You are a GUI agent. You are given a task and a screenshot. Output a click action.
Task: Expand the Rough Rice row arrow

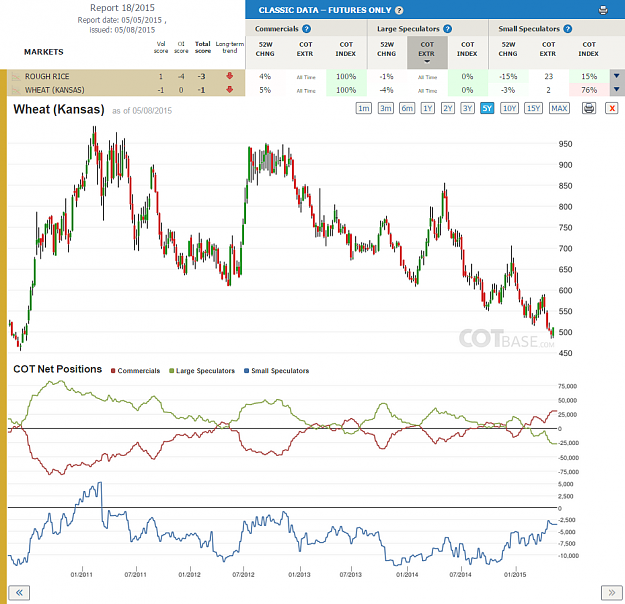617,76
